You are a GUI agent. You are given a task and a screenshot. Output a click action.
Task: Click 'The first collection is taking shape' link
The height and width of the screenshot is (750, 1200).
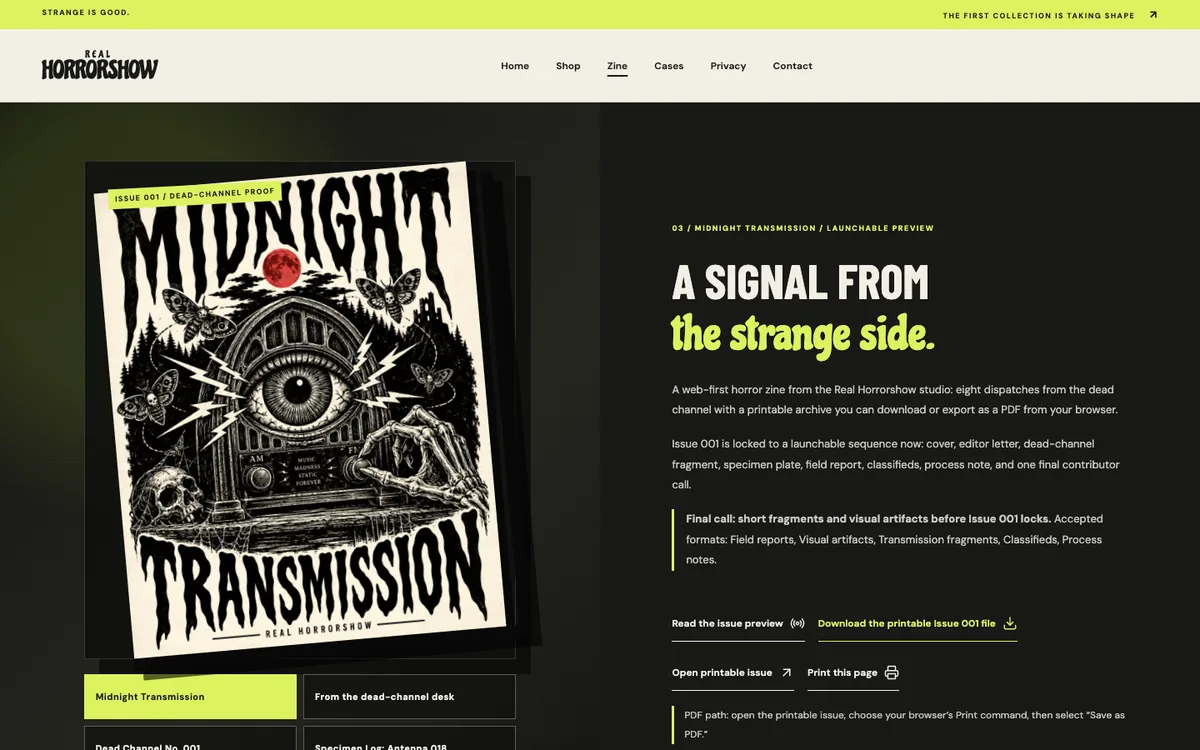point(1050,15)
